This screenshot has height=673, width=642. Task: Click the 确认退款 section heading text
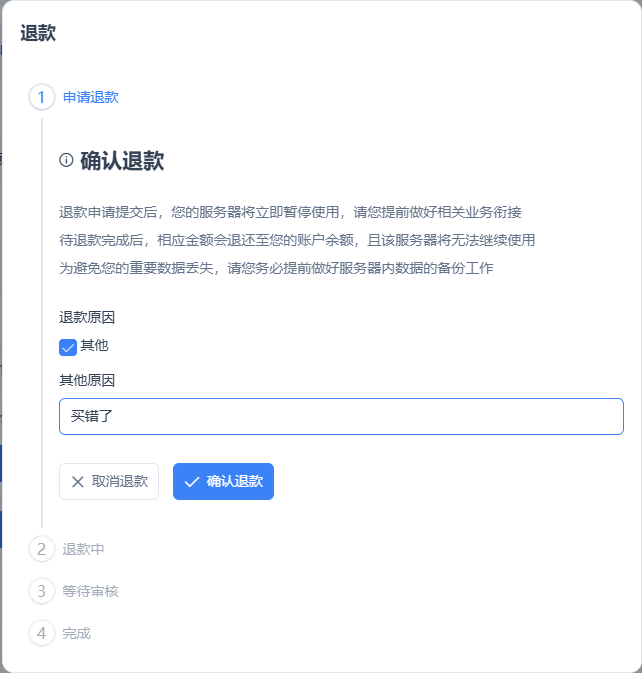tap(122, 161)
